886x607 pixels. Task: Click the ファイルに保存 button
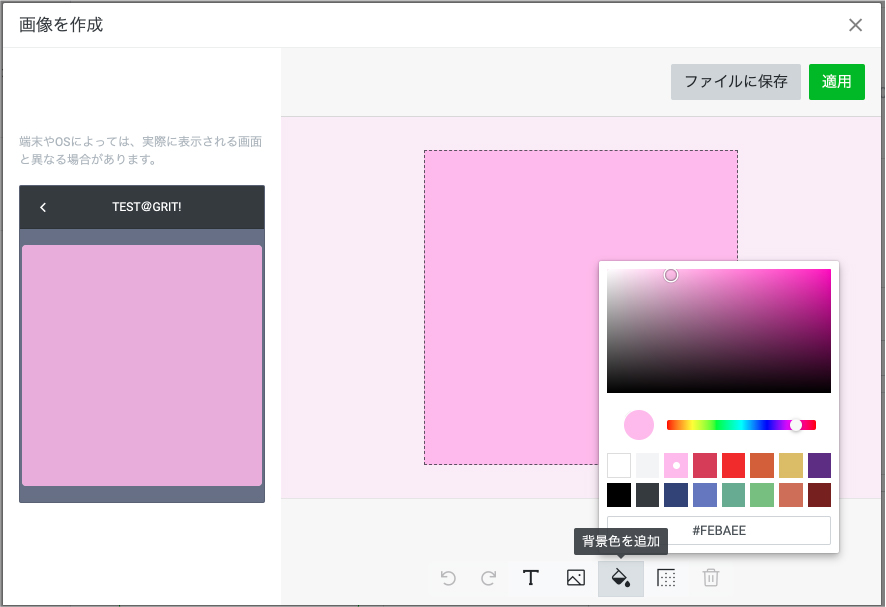pyautogui.click(x=735, y=82)
